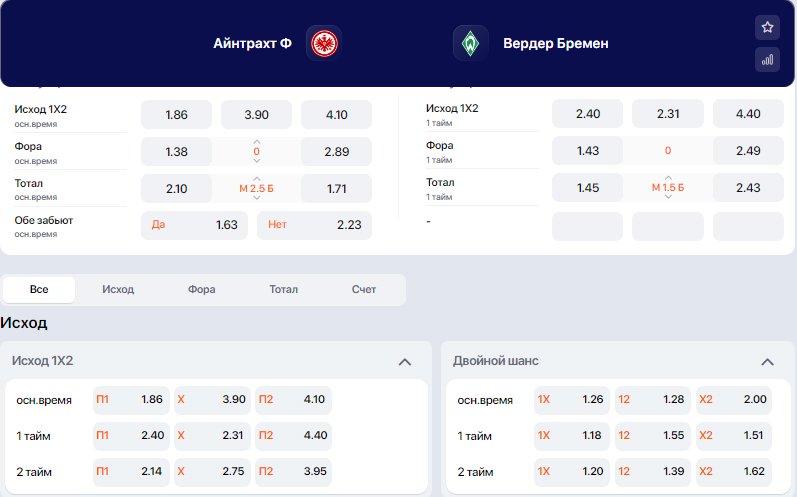Decrease full-time total 2.5 with down arrow
This screenshot has width=797, height=497.
point(257,198)
